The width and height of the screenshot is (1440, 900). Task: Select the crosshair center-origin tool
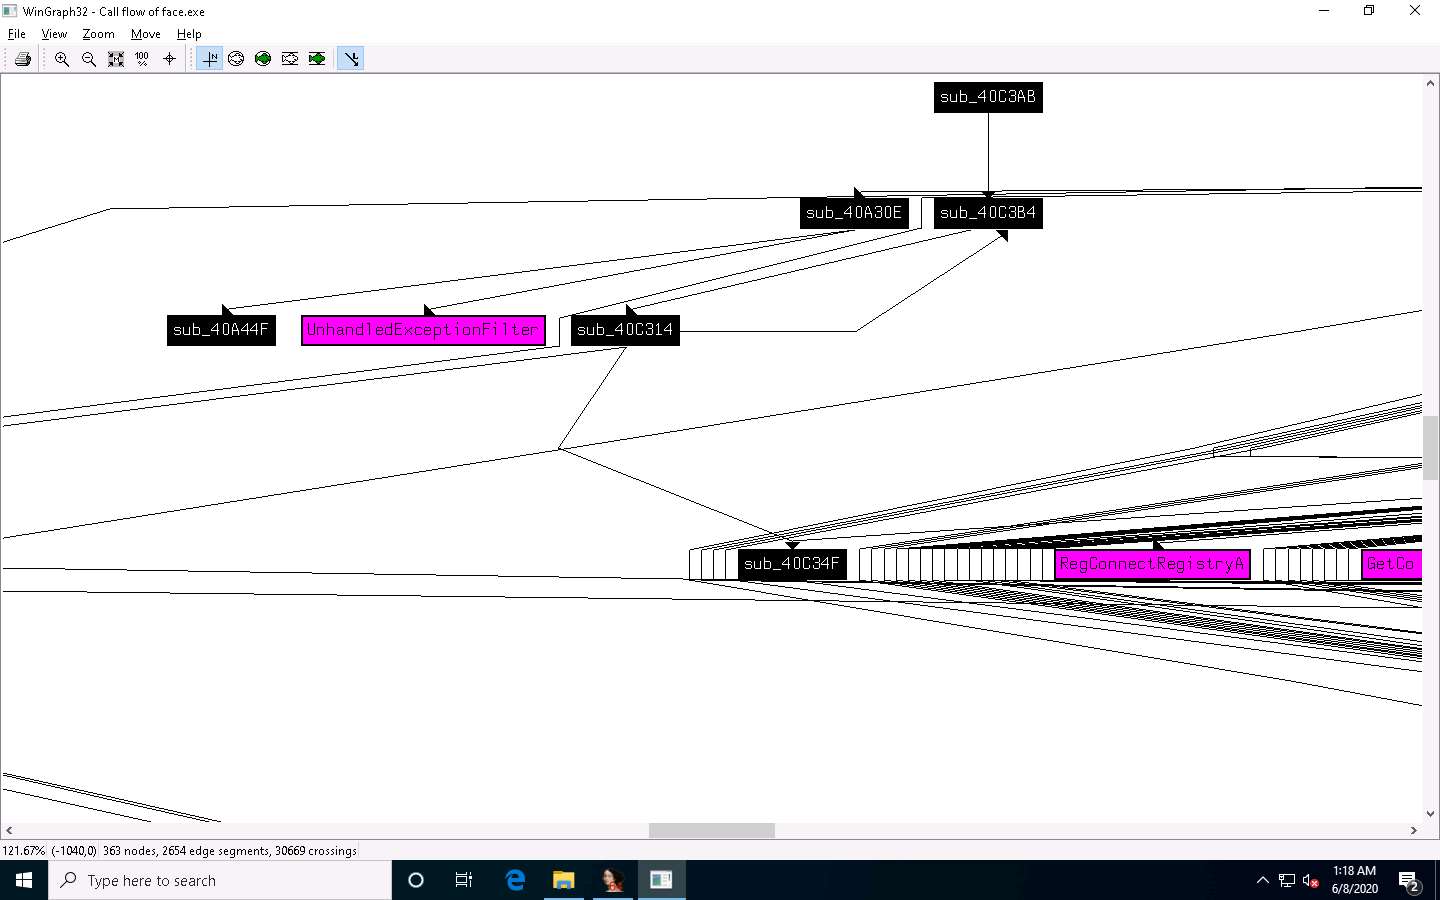(x=169, y=59)
